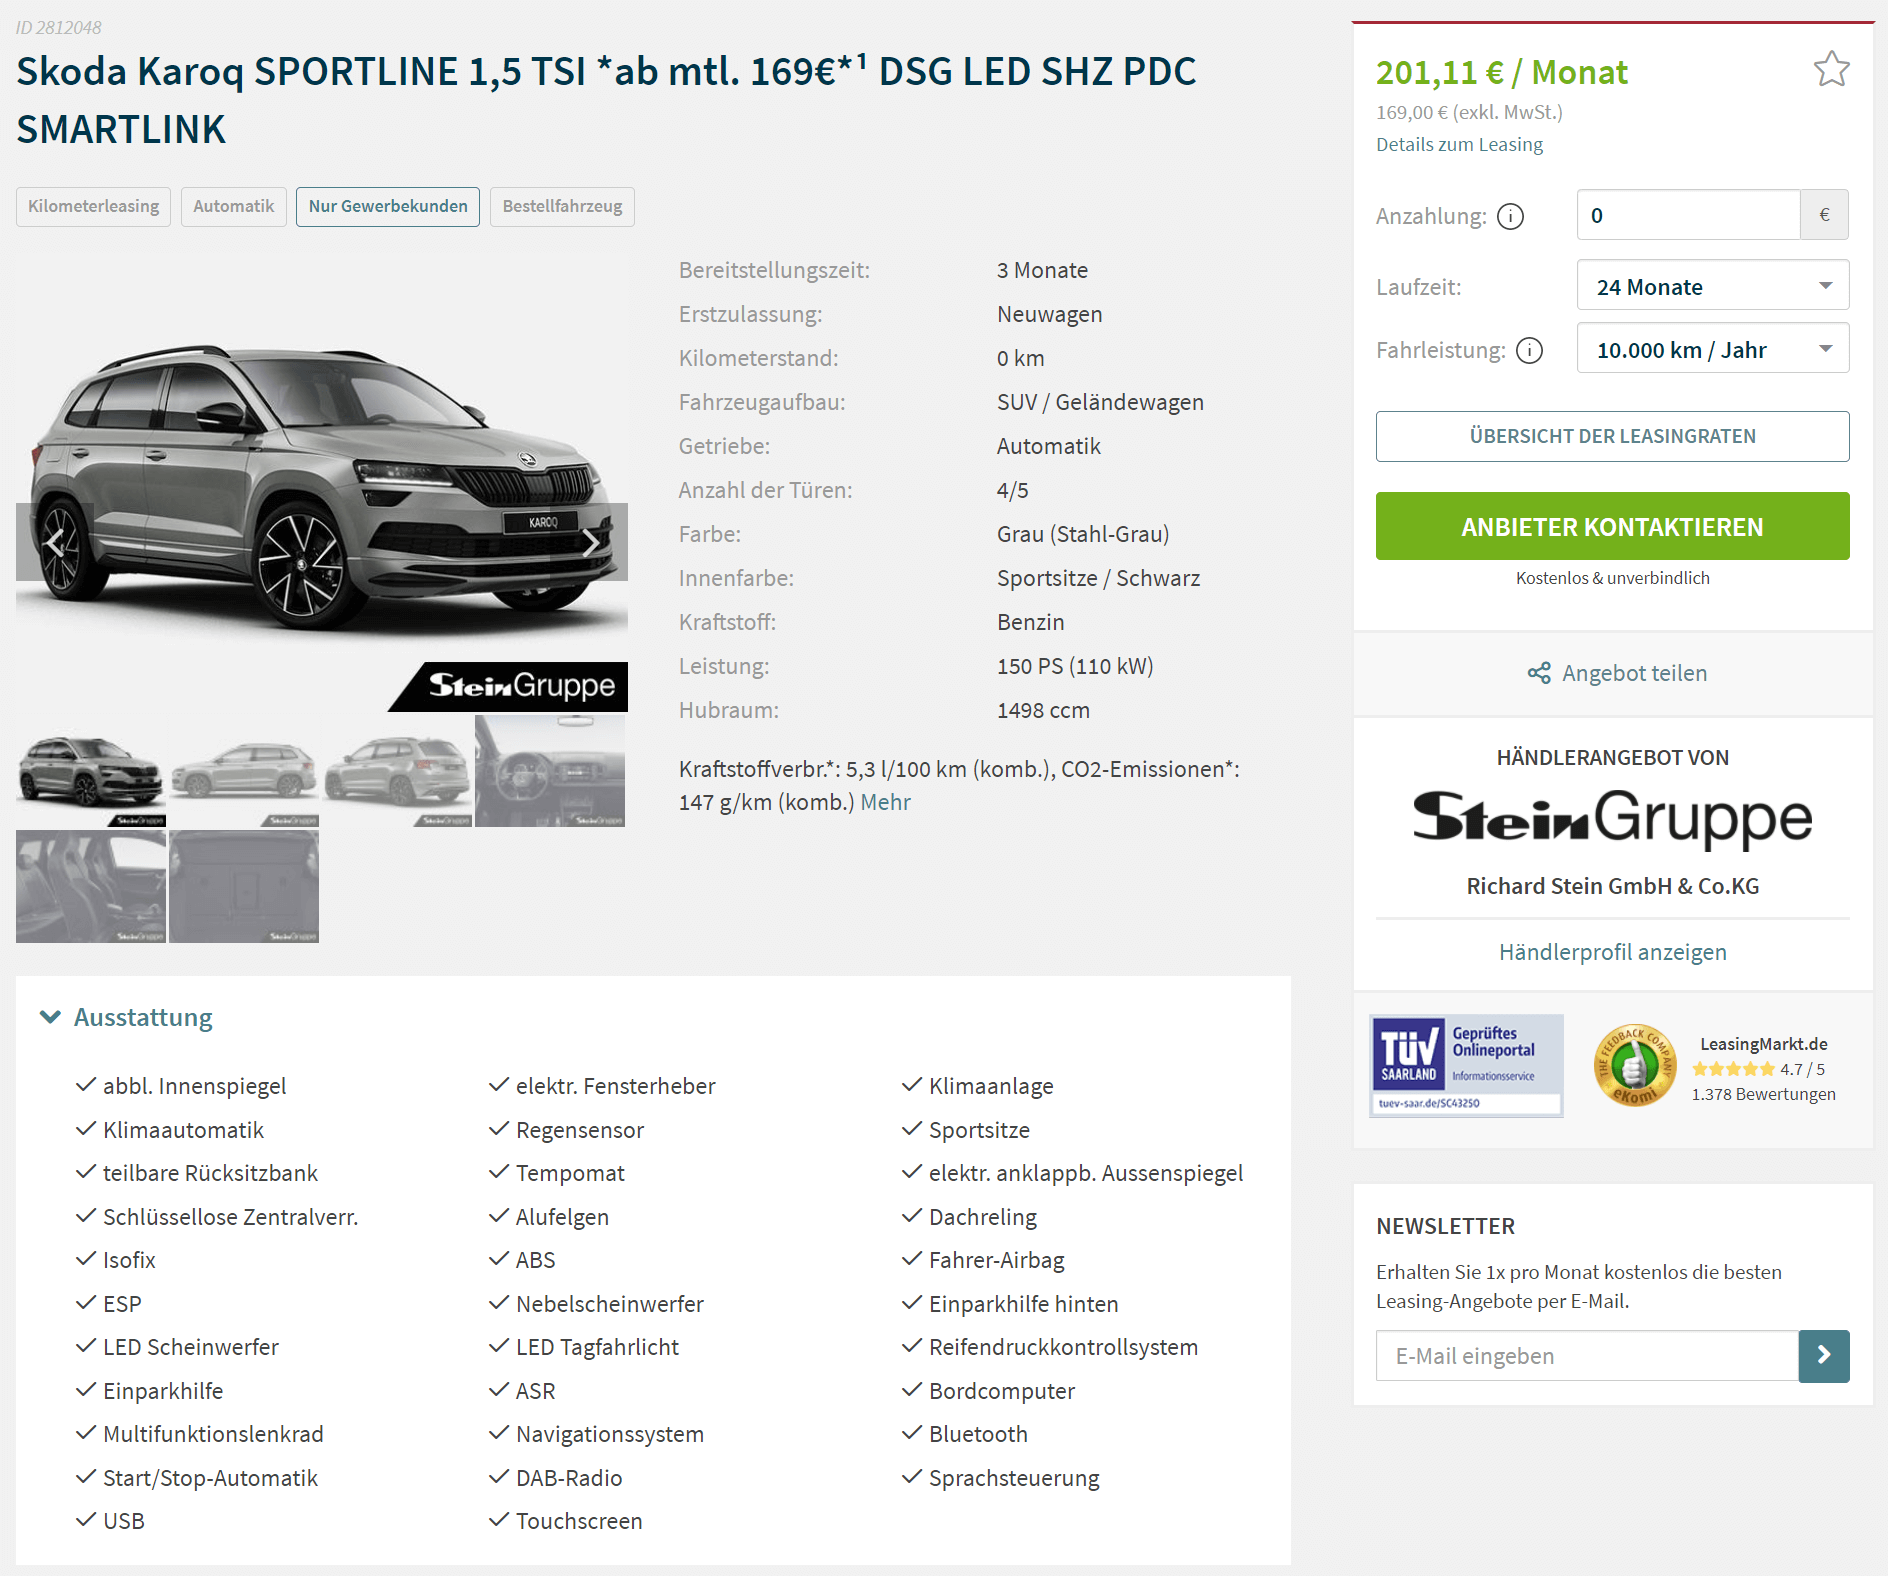
Task: Submit newsletter email with arrow button
Action: pyautogui.click(x=1823, y=1355)
